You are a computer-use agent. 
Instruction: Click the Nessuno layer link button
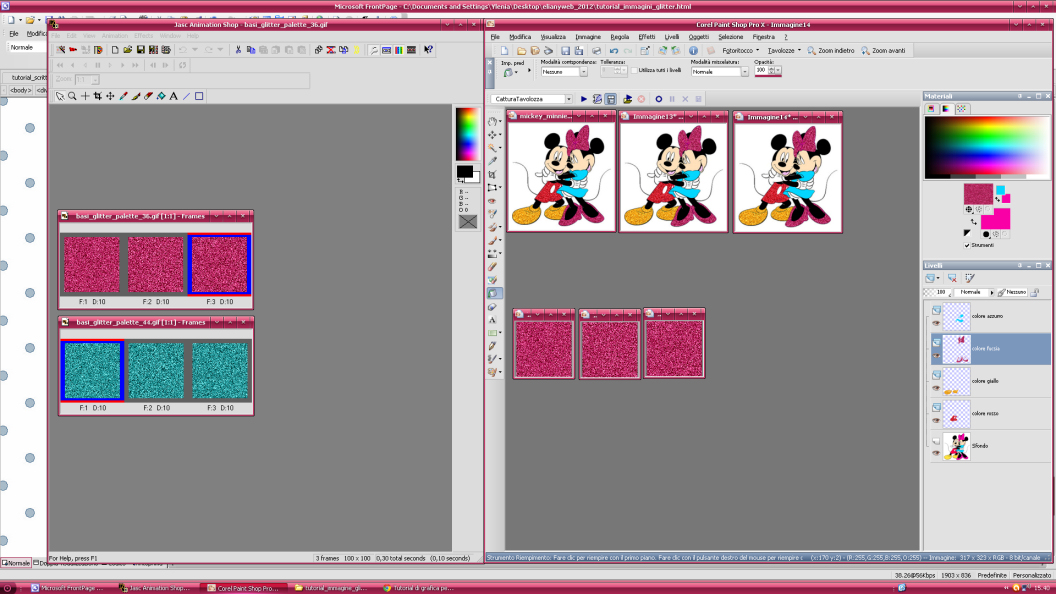(x=1012, y=292)
